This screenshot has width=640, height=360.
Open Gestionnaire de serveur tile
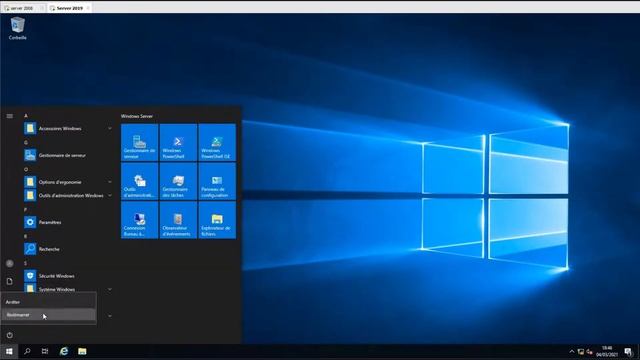pyautogui.click(x=140, y=142)
